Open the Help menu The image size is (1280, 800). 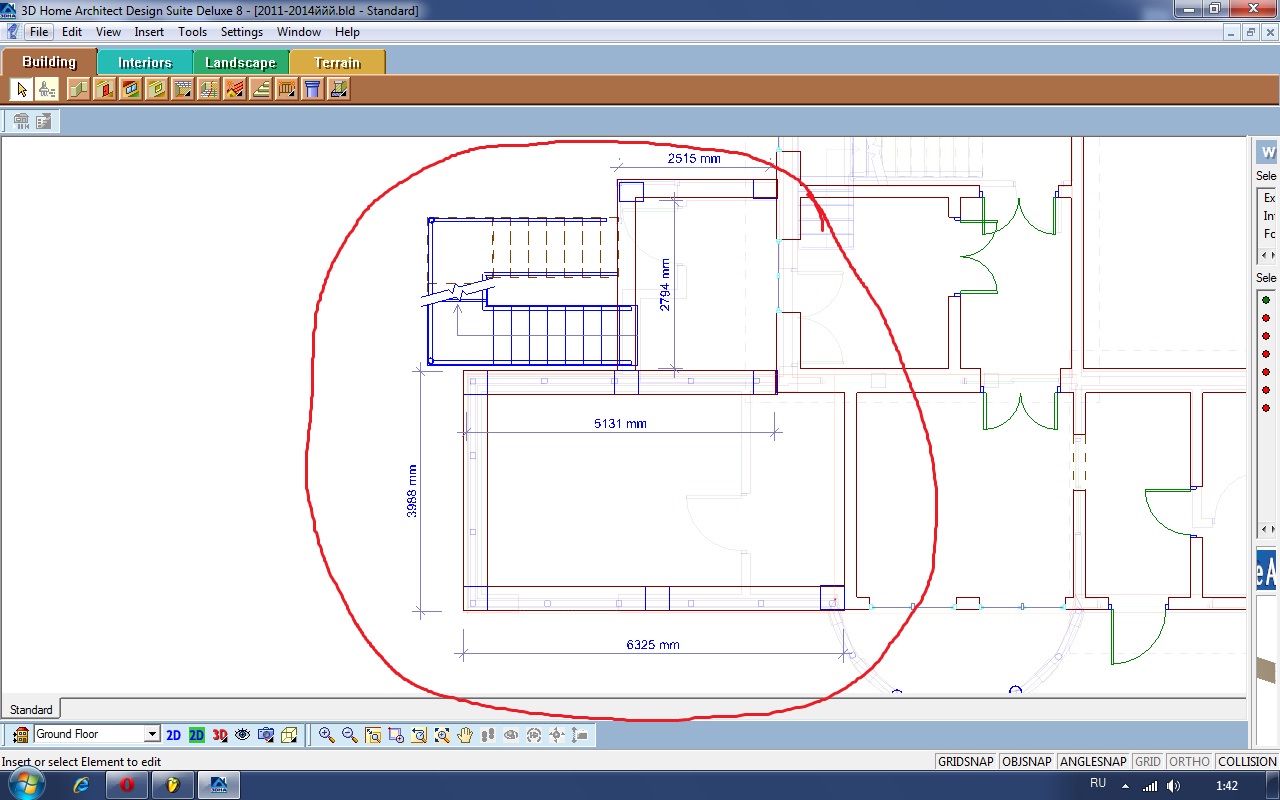pos(347,32)
